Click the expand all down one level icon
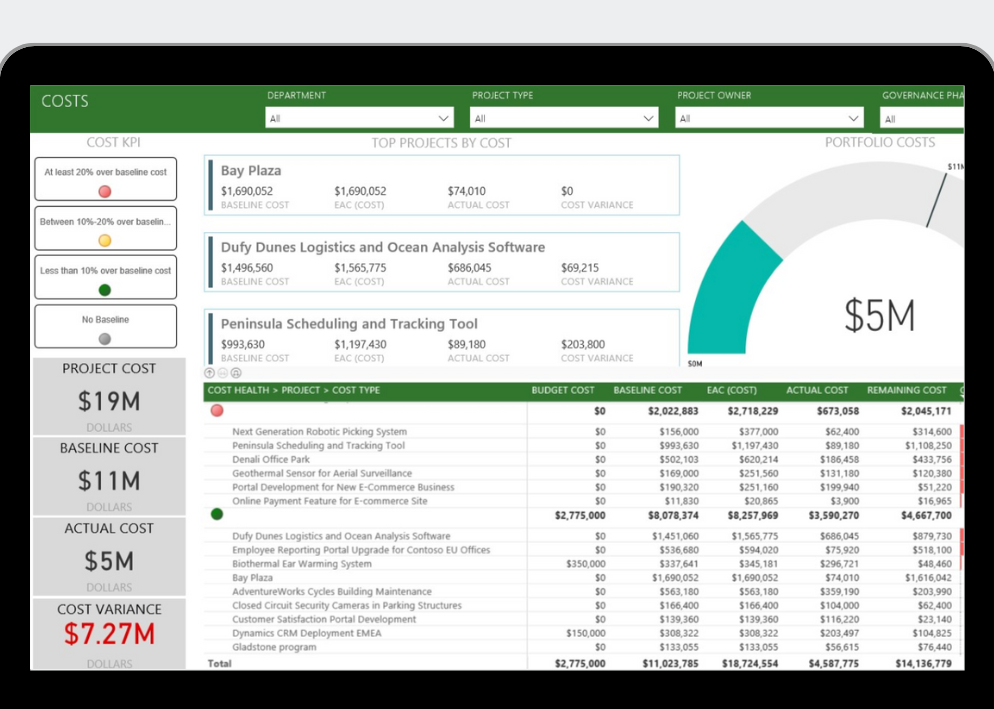The width and height of the screenshot is (994, 709). [x=236, y=373]
